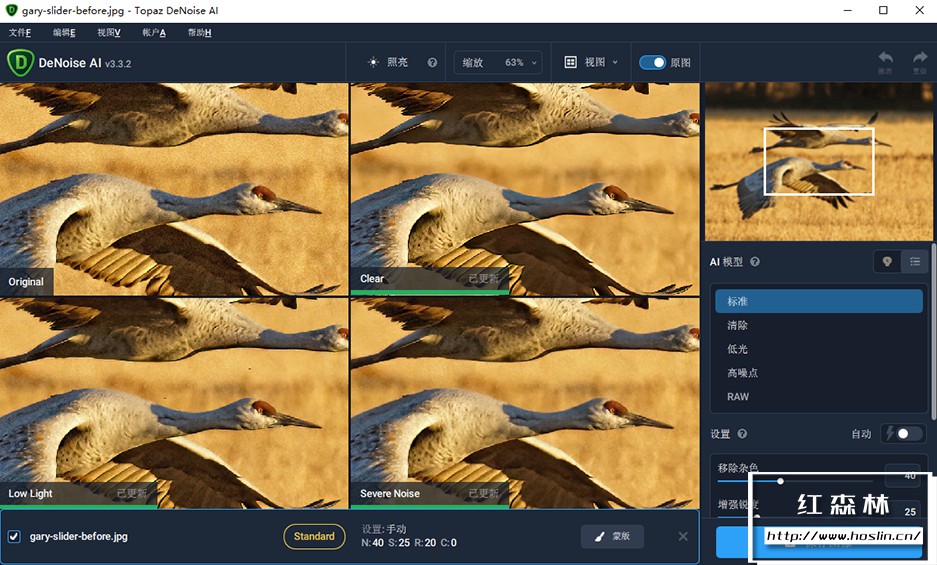Select the 清除 Clear AI model
The image size is (937, 565).
(819, 325)
